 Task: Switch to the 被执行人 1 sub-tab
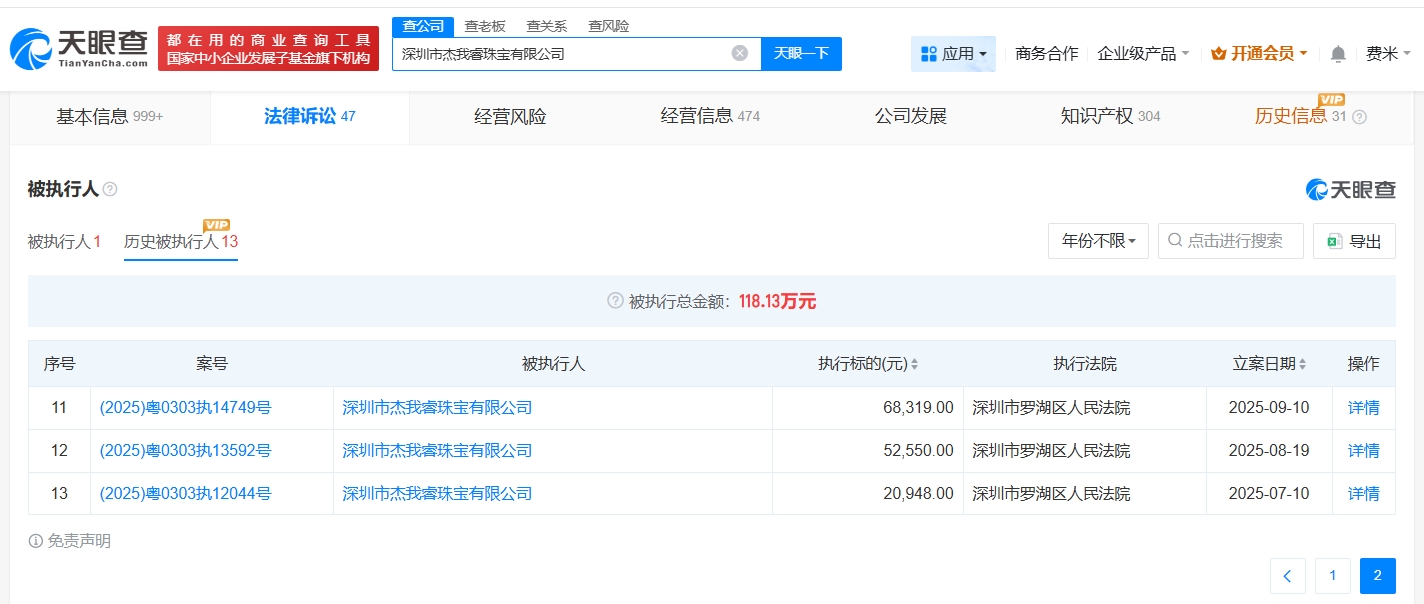64,241
